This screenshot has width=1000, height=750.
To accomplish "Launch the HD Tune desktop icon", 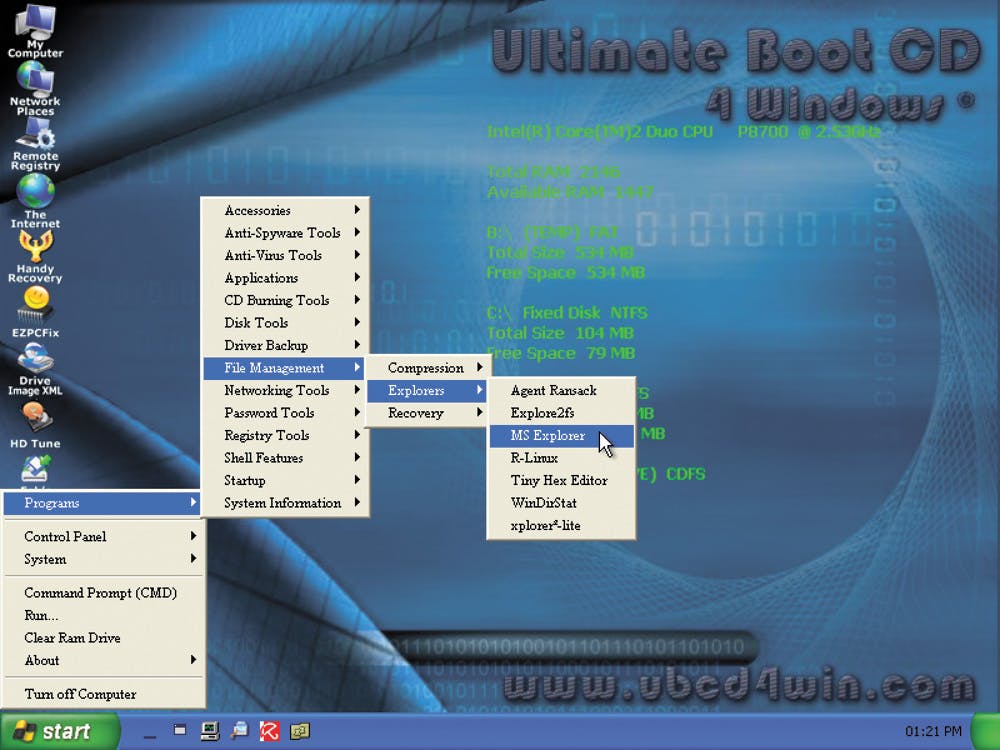I will click(x=35, y=425).
